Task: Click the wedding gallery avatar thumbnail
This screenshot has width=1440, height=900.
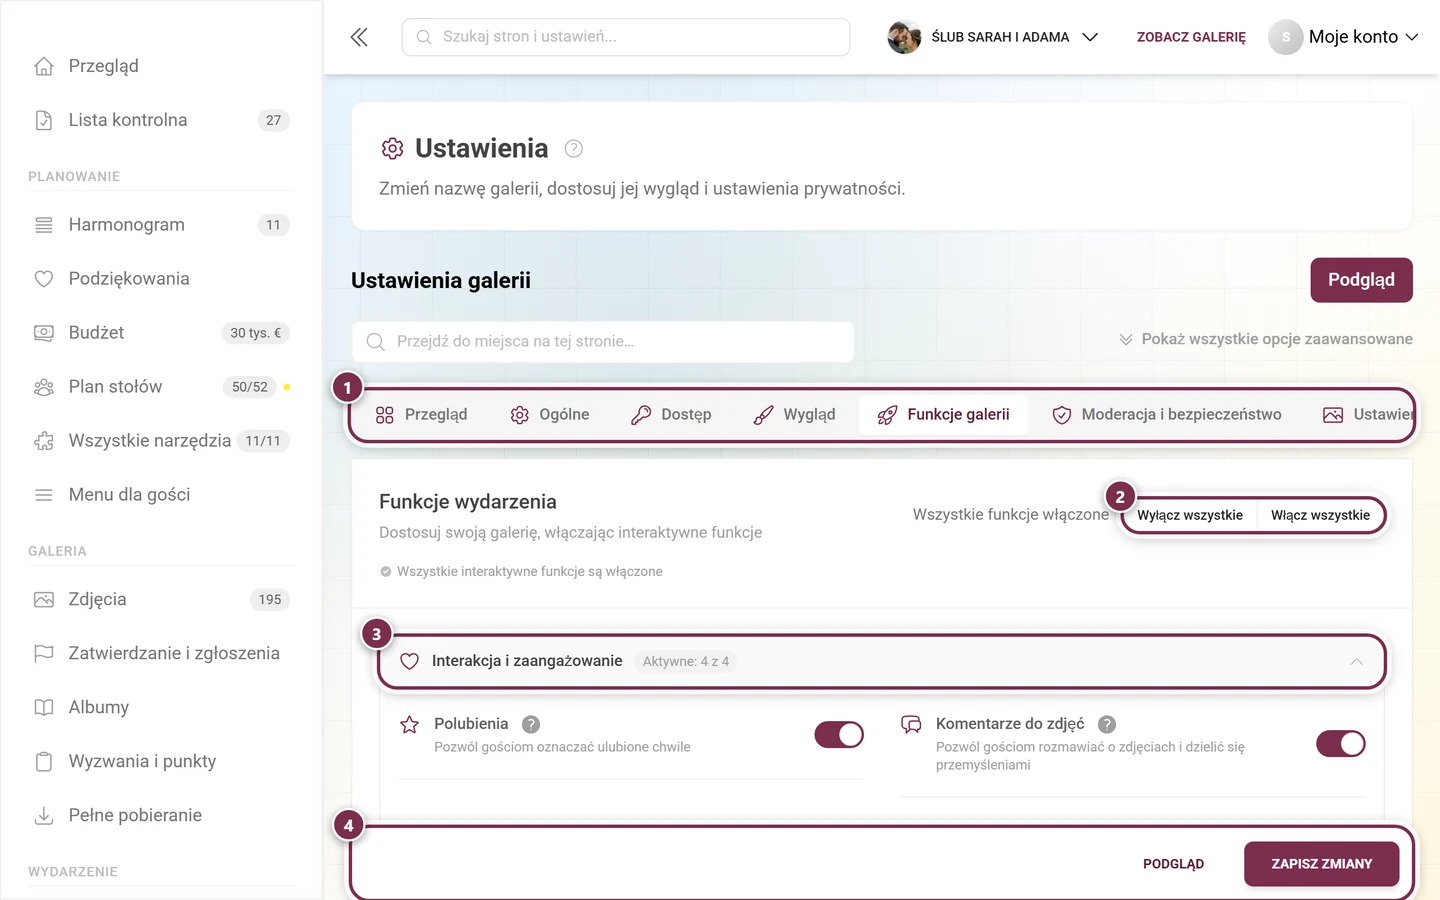Action: click(x=904, y=37)
